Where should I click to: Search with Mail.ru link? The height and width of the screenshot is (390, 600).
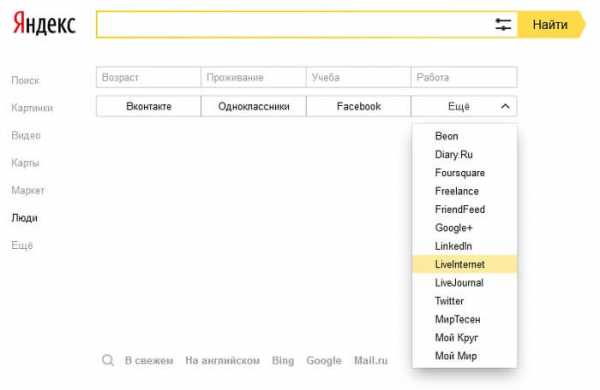pos(371,361)
